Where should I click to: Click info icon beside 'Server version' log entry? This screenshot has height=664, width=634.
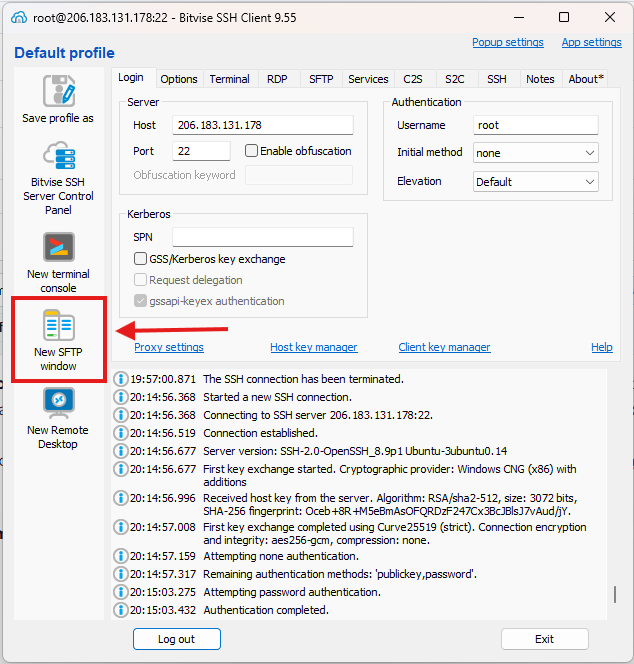[x=121, y=451]
